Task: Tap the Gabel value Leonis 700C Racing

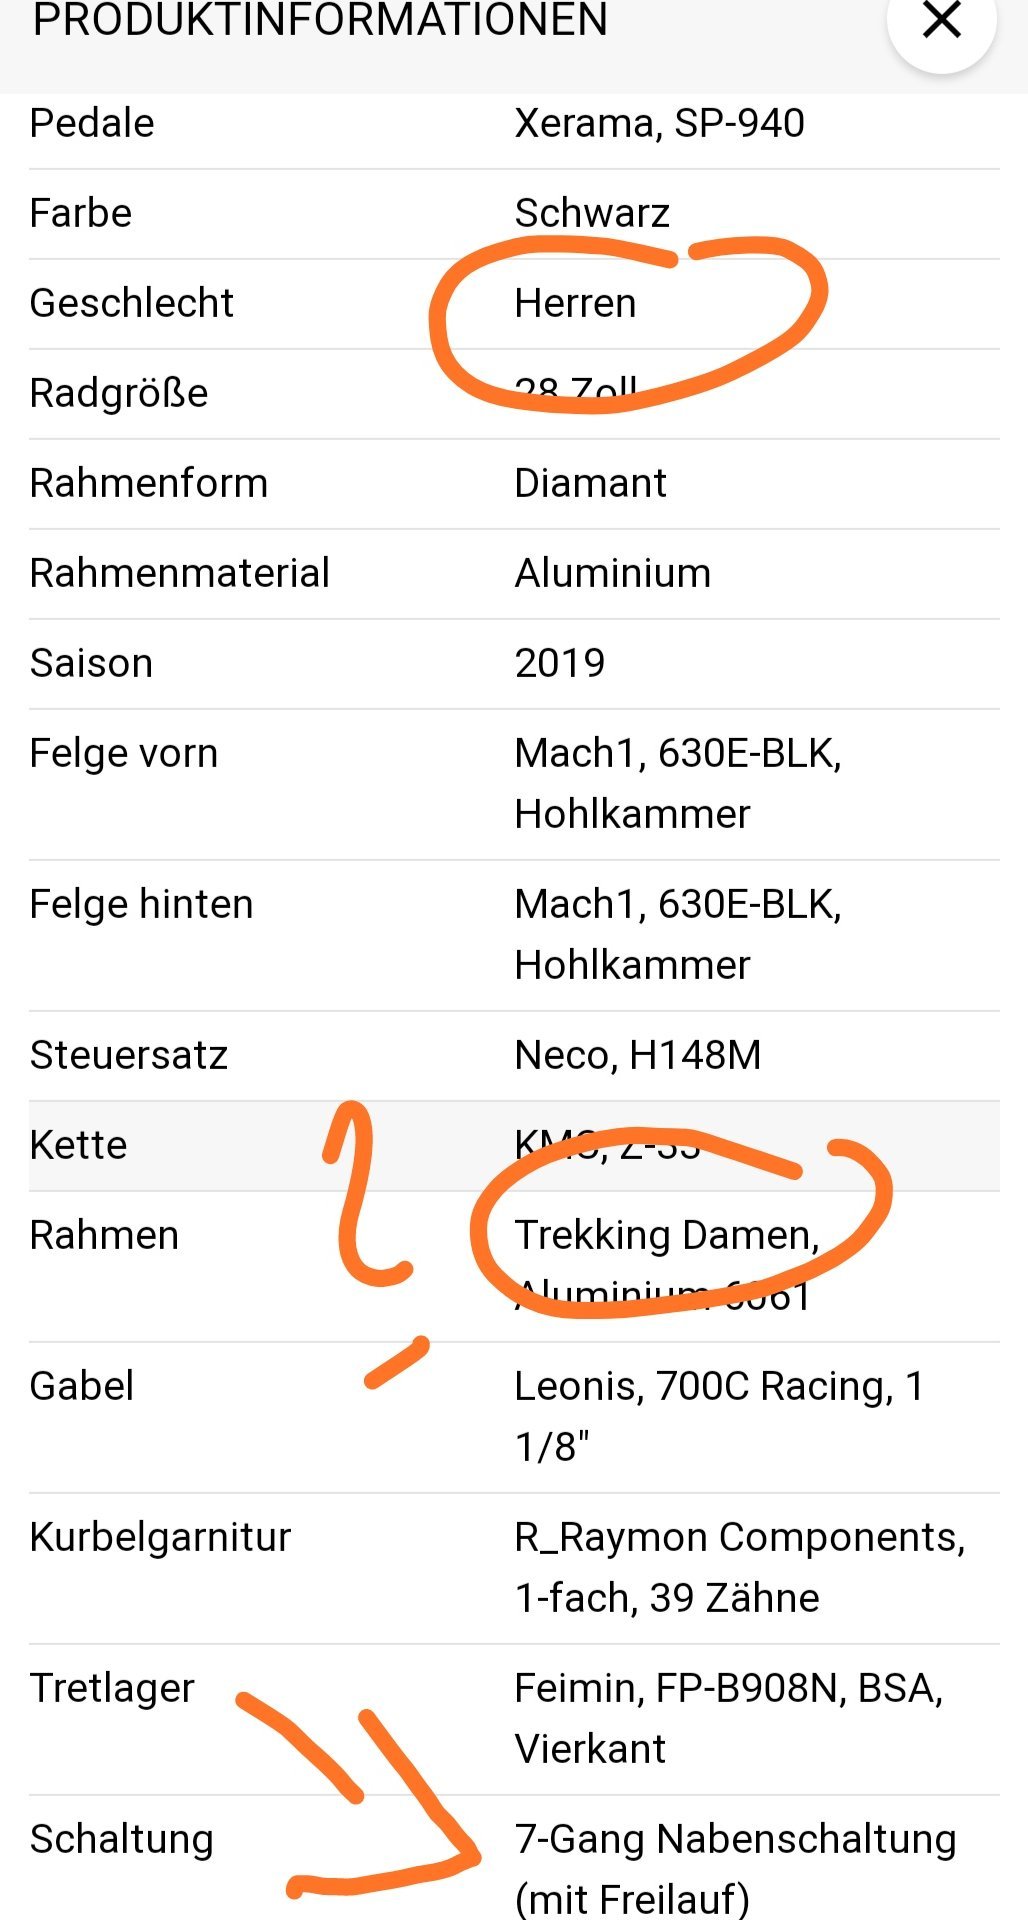Action: coord(718,1386)
